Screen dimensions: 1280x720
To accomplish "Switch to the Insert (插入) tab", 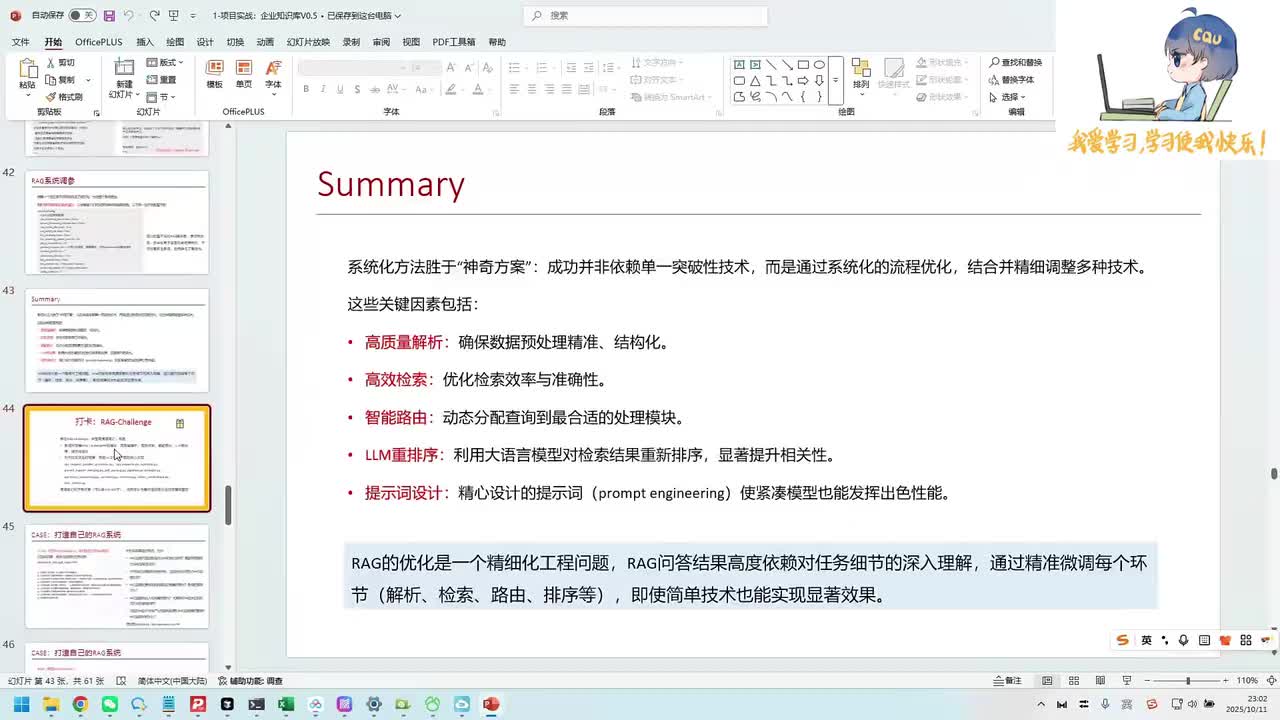I will (145, 42).
